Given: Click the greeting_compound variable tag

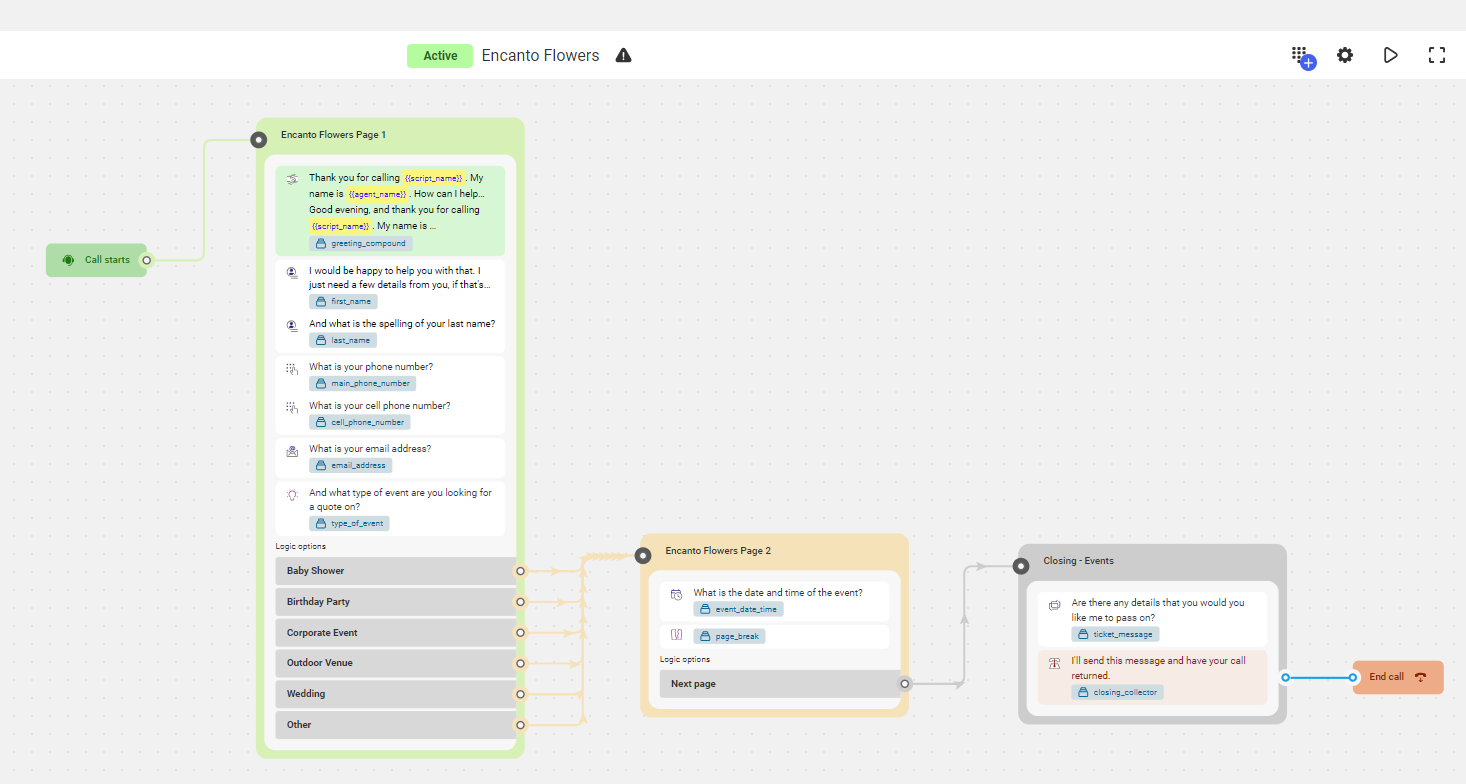Looking at the screenshot, I should coord(361,243).
